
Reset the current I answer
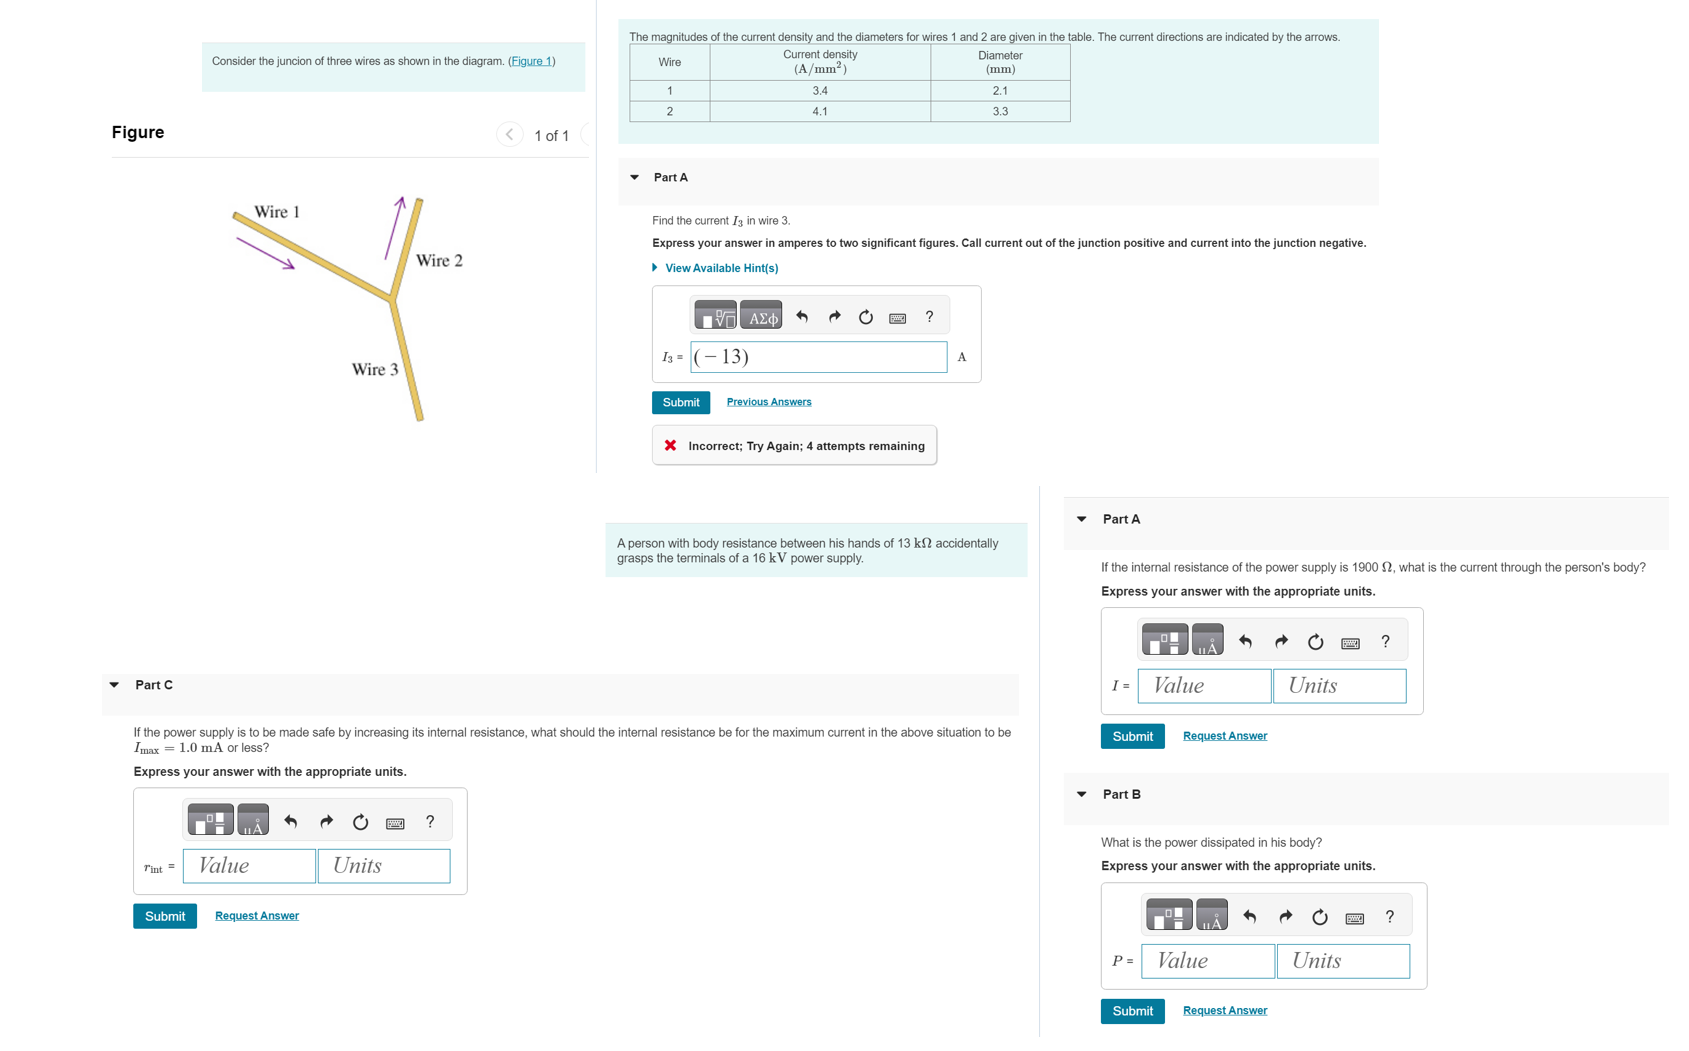[1316, 642]
